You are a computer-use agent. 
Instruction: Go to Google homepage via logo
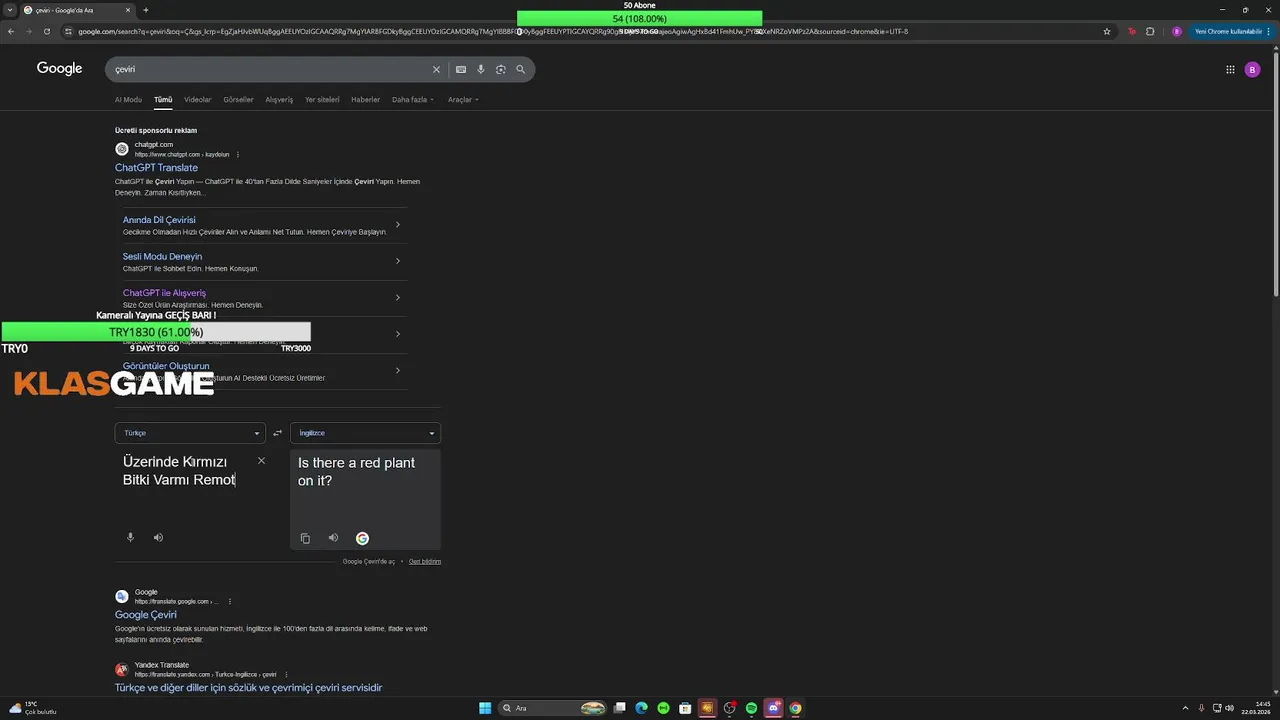pyautogui.click(x=59, y=68)
